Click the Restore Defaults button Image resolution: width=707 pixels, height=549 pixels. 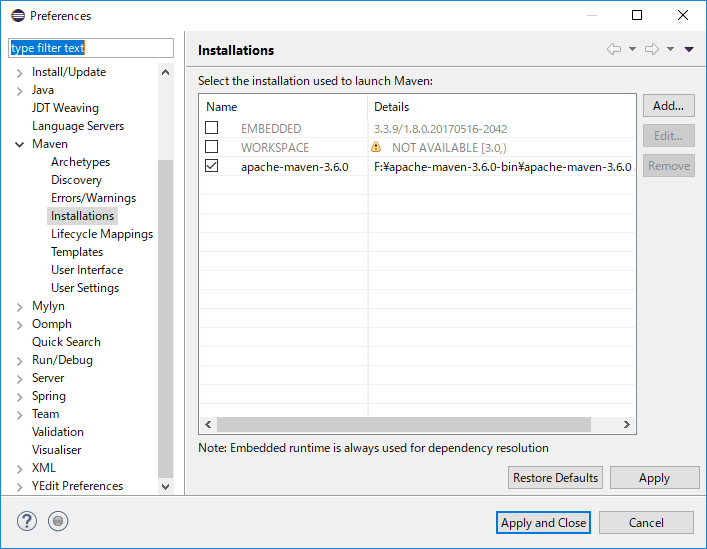tap(555, 478)
